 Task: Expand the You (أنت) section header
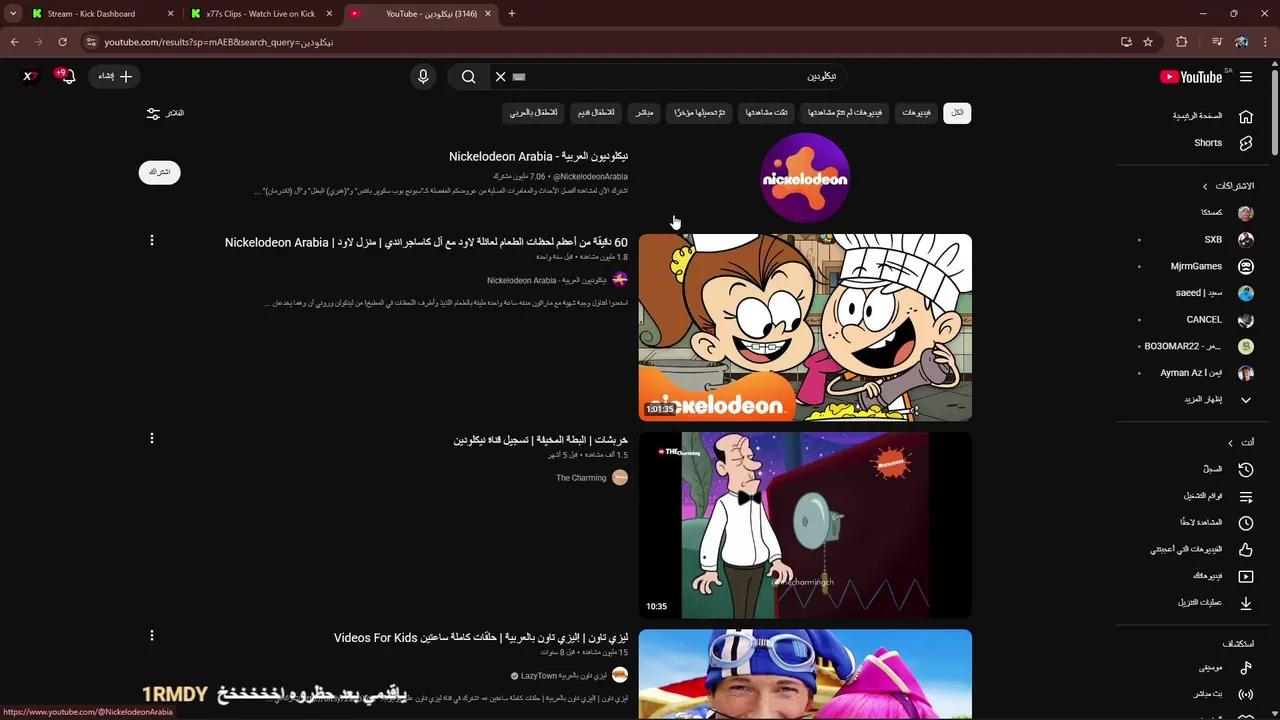[1240, 442]
